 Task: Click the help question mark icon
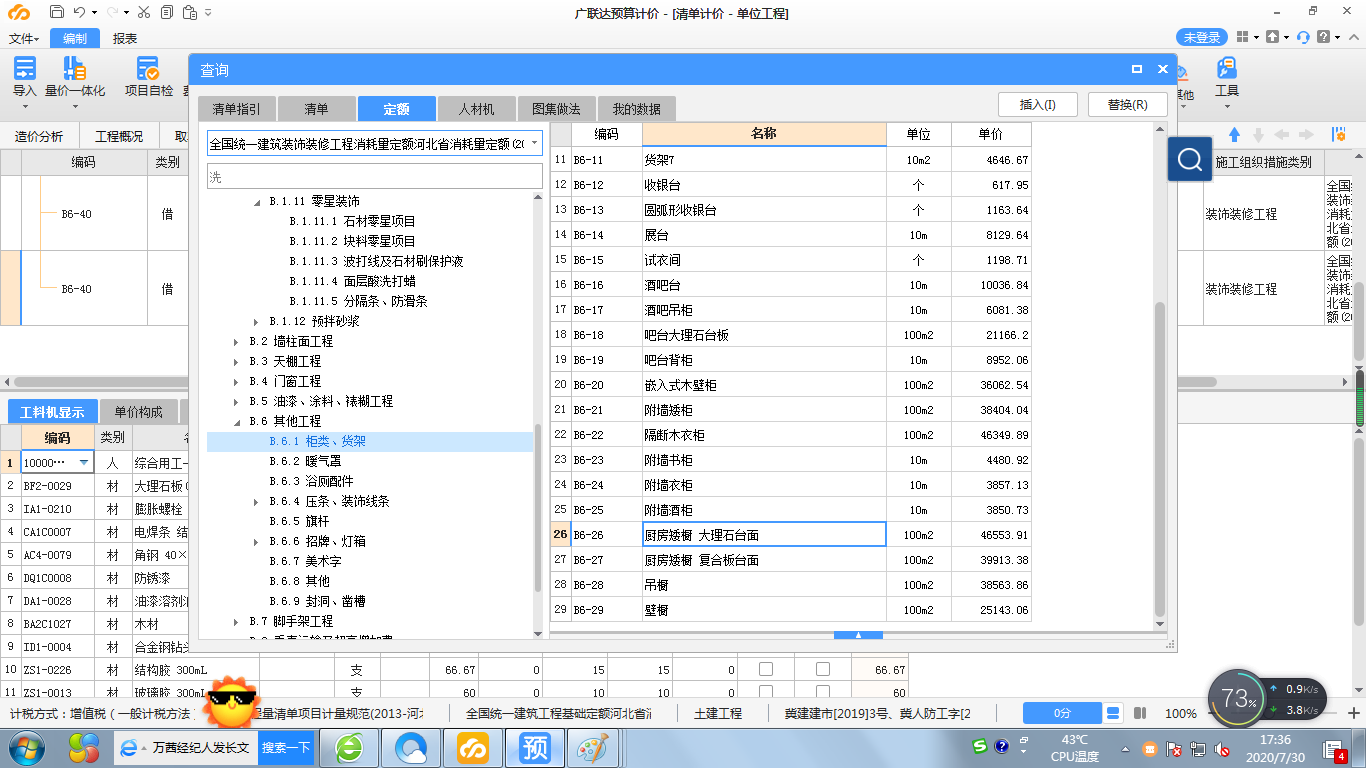pos(1323,37)
